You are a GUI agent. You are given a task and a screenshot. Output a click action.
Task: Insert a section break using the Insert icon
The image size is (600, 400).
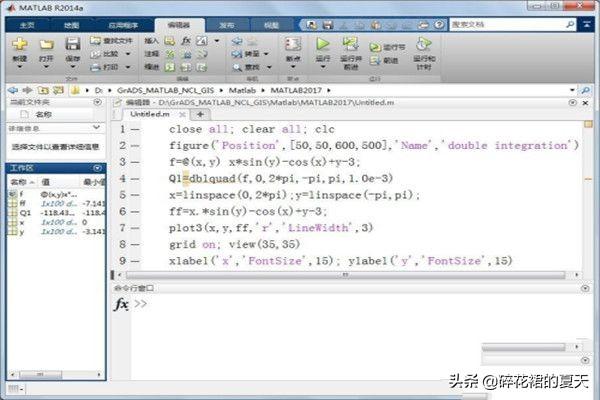tap(170, 41)
